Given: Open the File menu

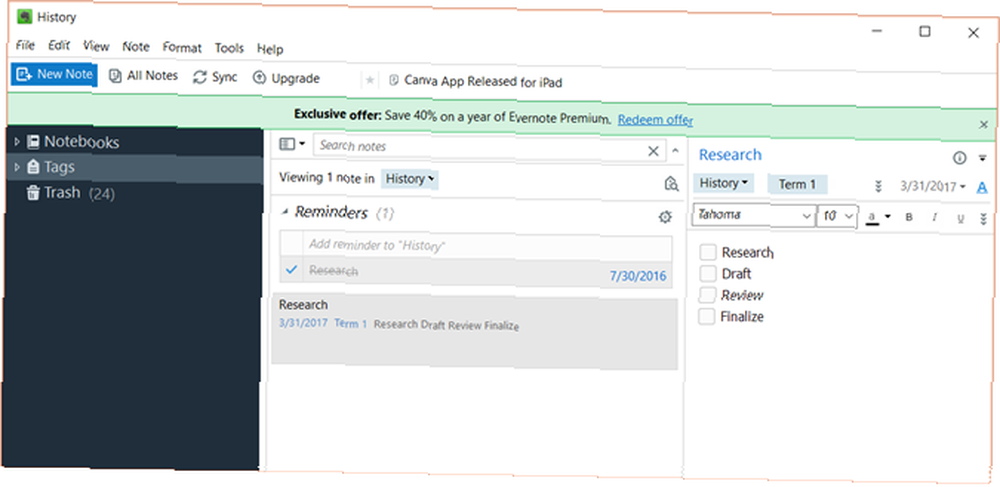Looking at the screenshot, I should point(25,45).
